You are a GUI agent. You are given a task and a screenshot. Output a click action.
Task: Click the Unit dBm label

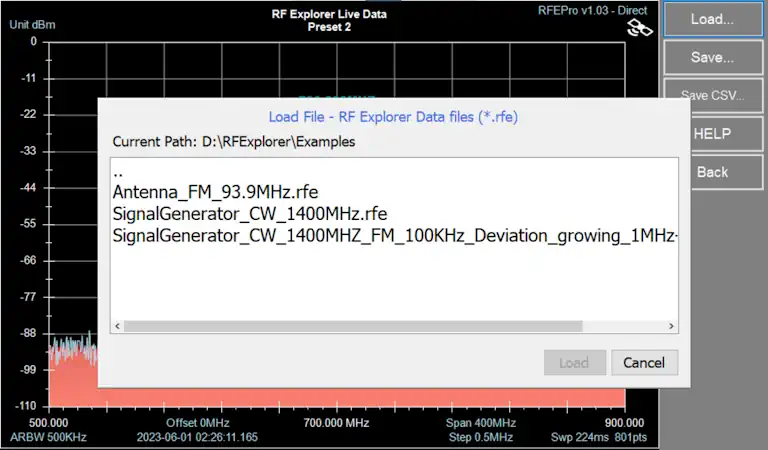34,23
